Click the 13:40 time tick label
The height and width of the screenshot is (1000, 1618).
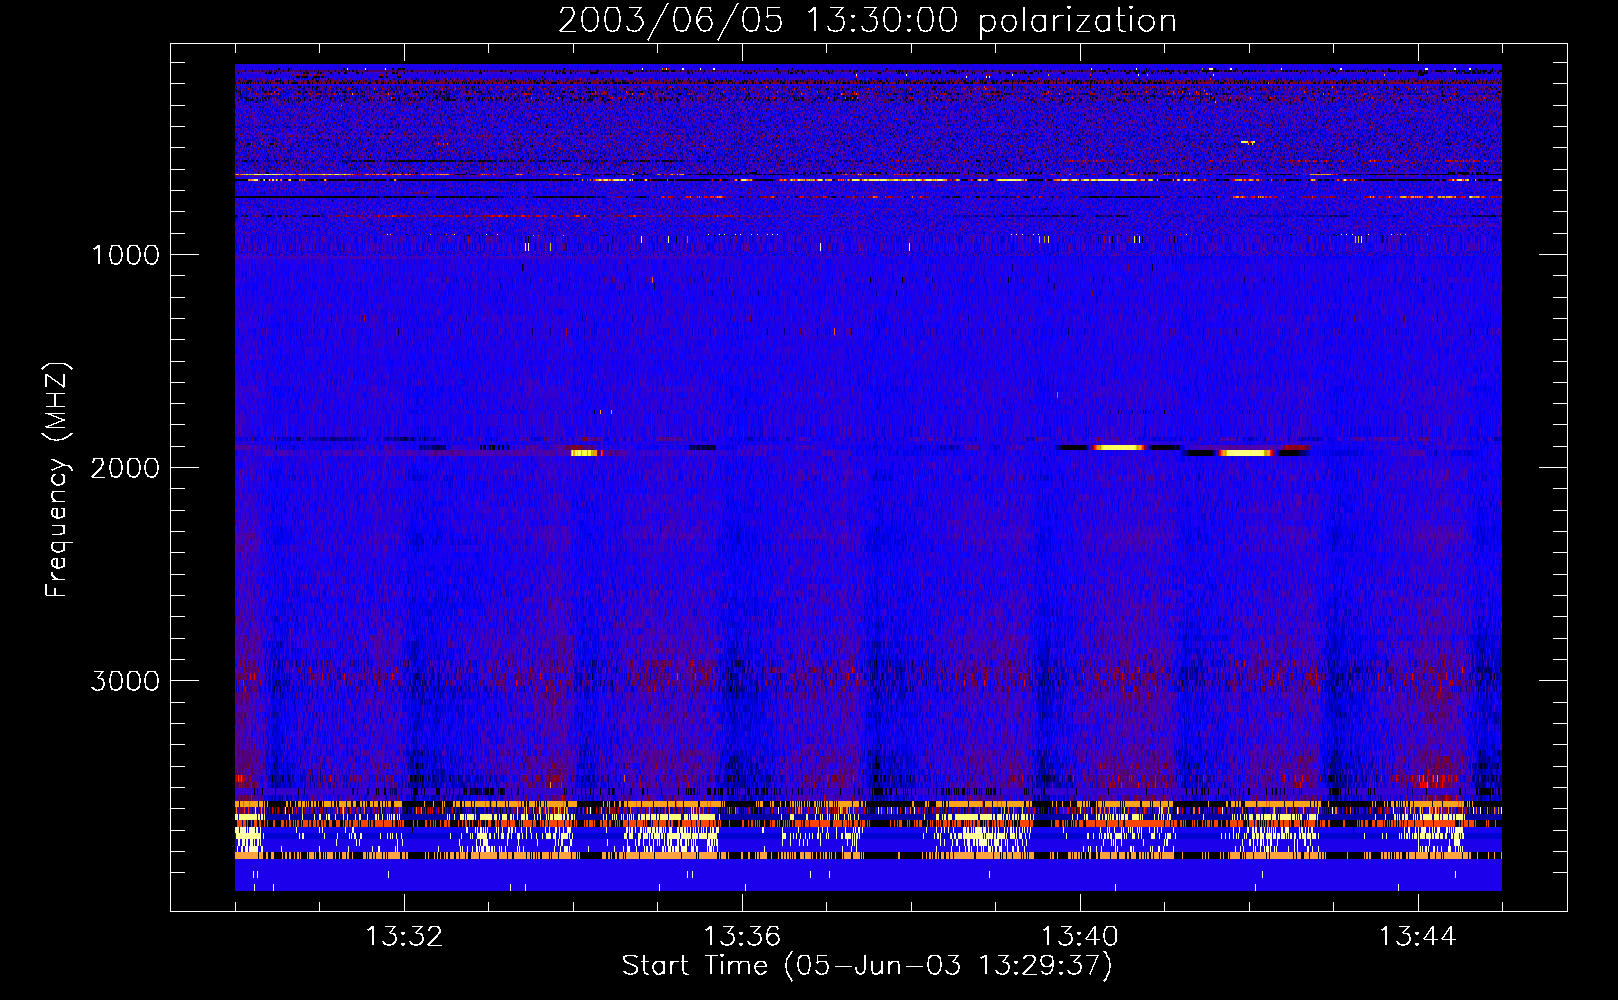pos(1080,937)
